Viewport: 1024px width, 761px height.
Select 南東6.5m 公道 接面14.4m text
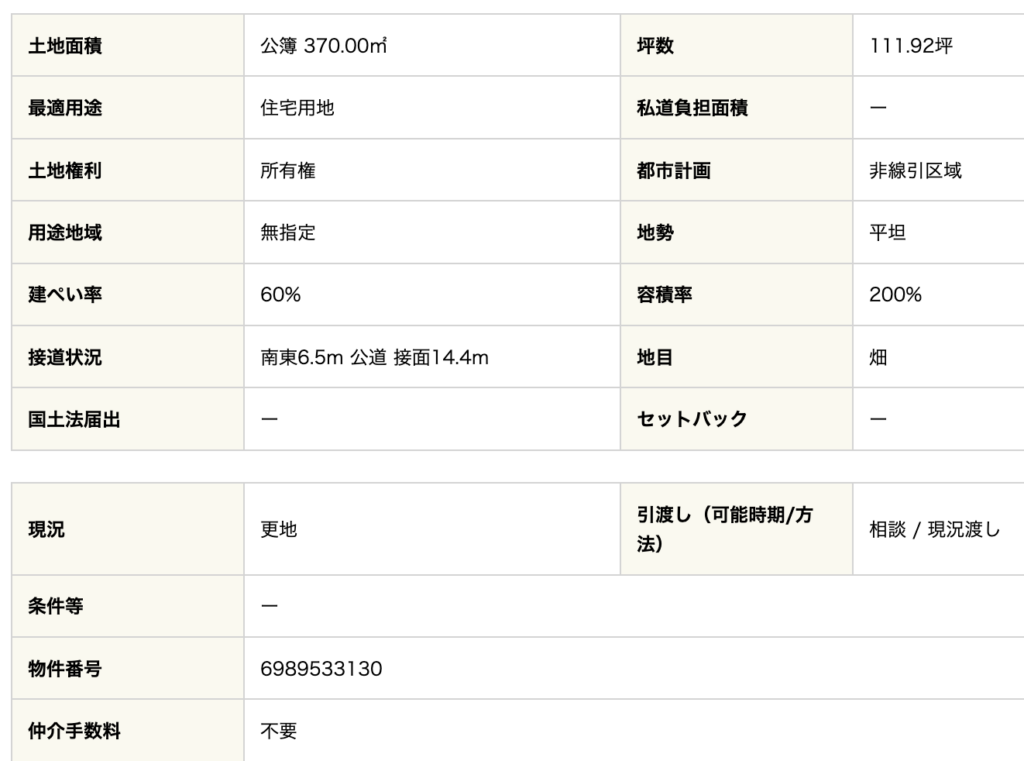(x=374, y=357)
